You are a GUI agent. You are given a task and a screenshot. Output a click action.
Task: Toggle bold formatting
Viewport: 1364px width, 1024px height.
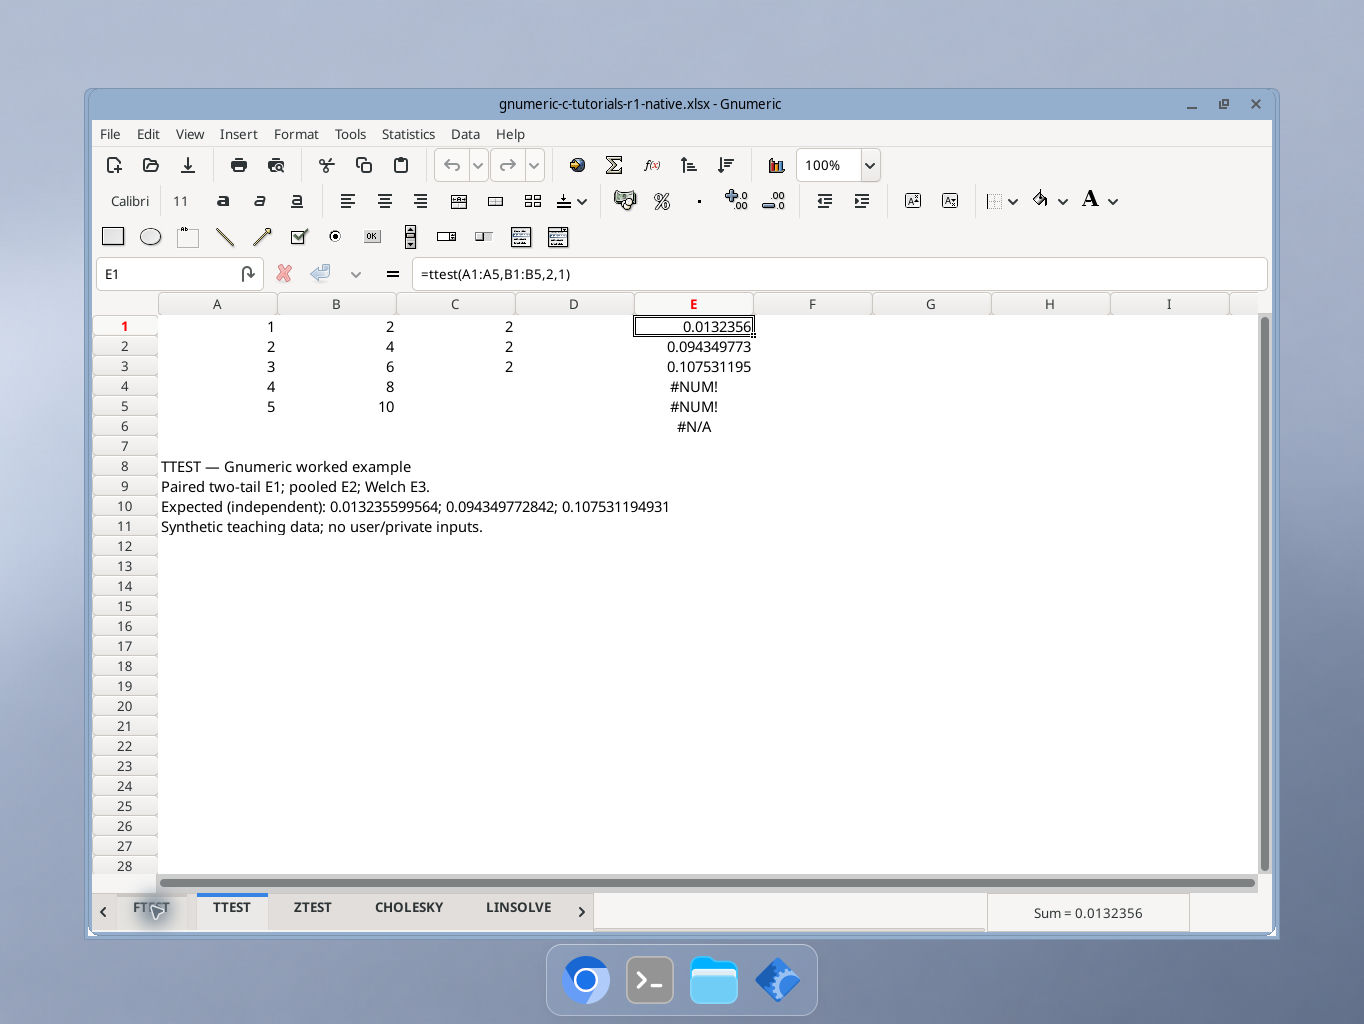pyautogui.click(x=223, y=201)
